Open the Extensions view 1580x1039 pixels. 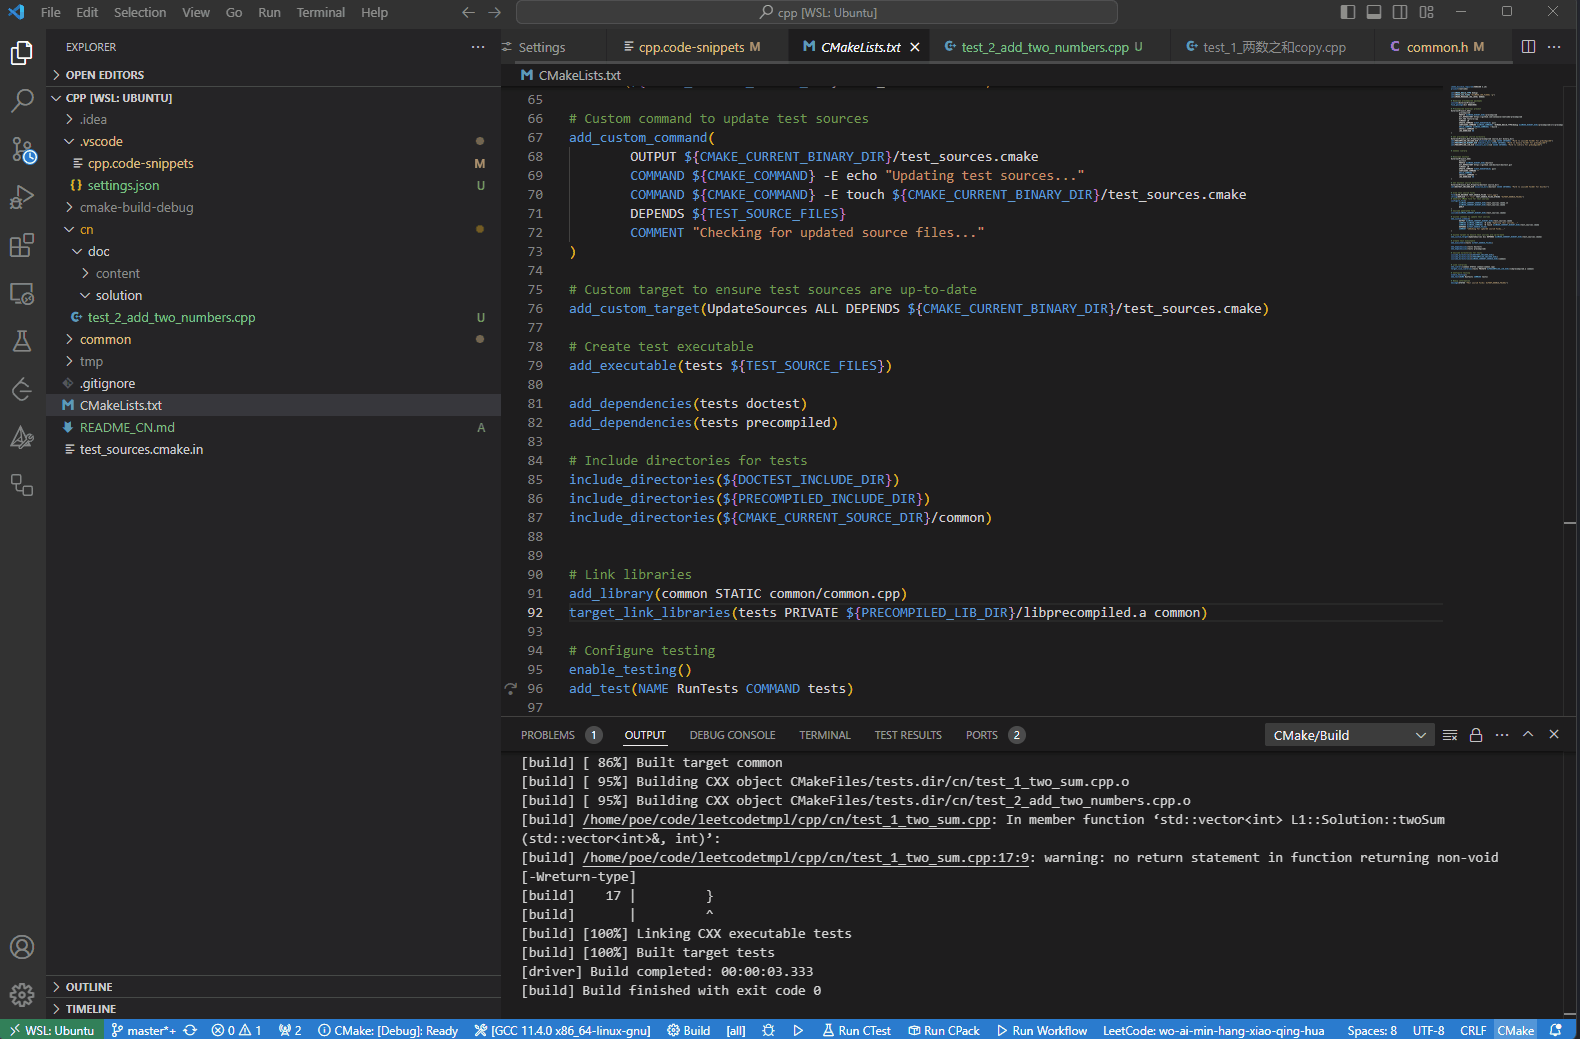coord(22,245)
